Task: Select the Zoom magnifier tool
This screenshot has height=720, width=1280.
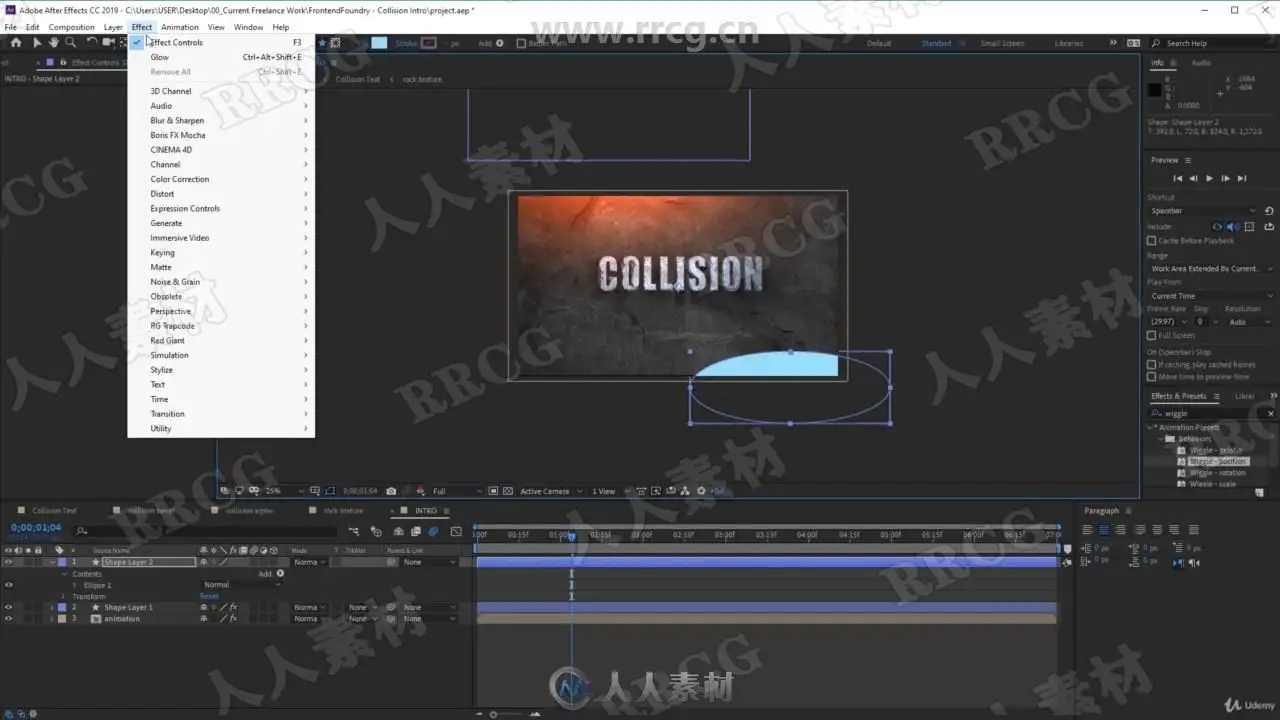Action: (70, 43)
